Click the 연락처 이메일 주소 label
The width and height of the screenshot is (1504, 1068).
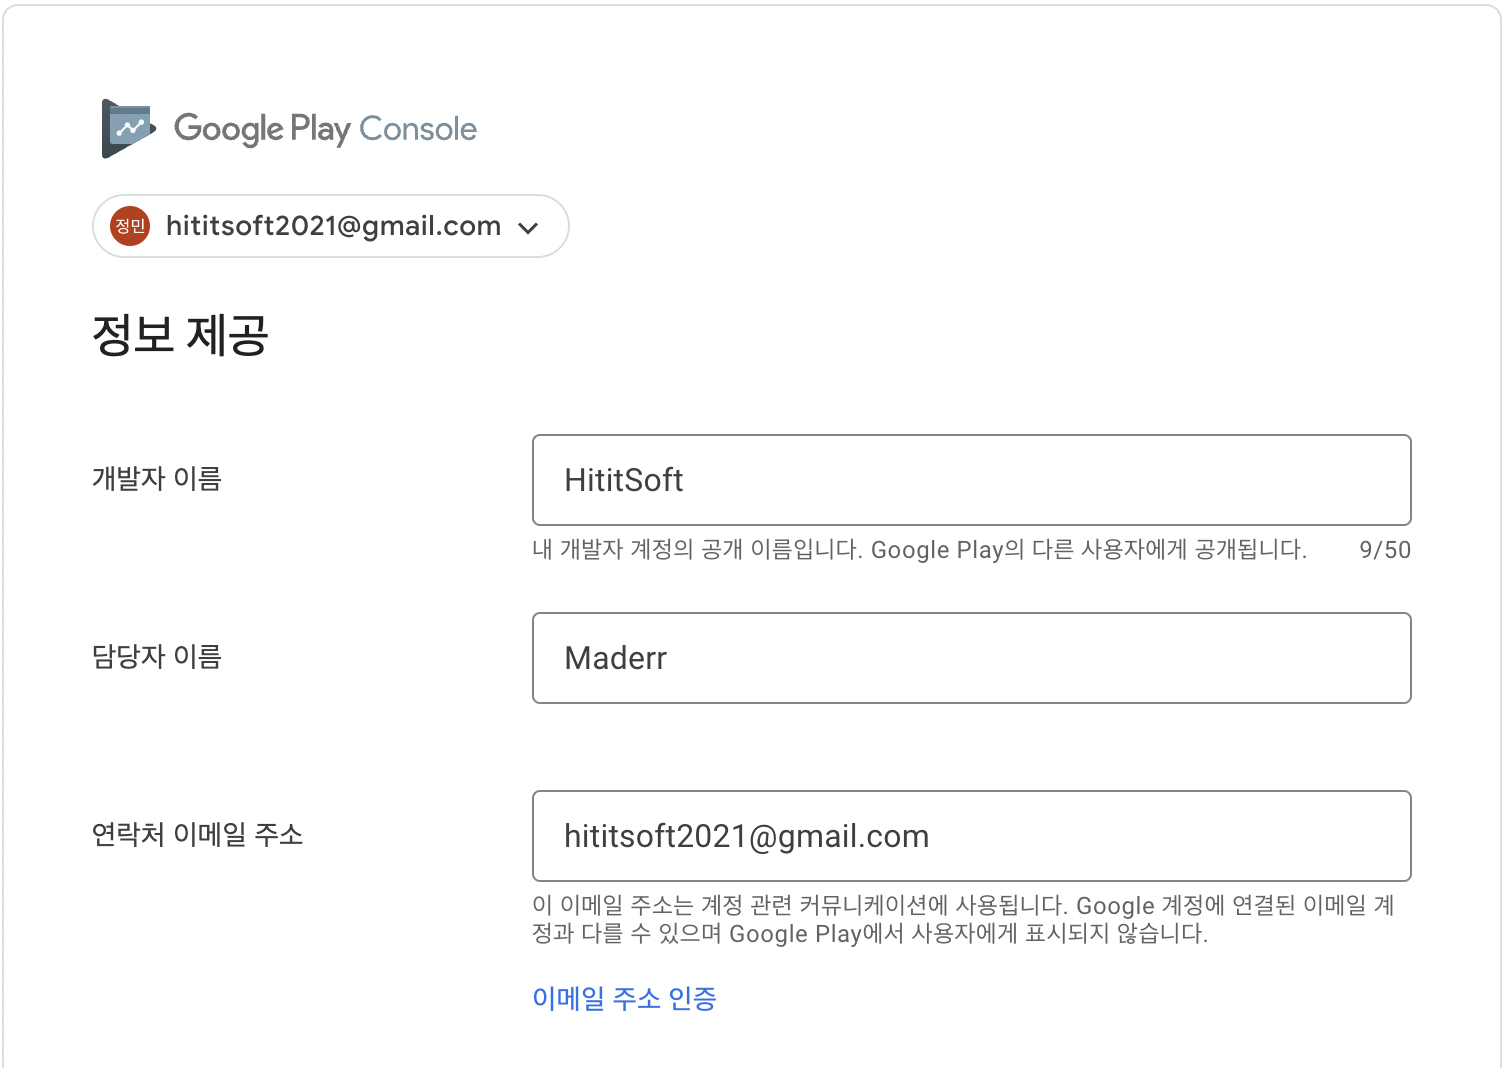pyautogui.click(x=197, y=835)
